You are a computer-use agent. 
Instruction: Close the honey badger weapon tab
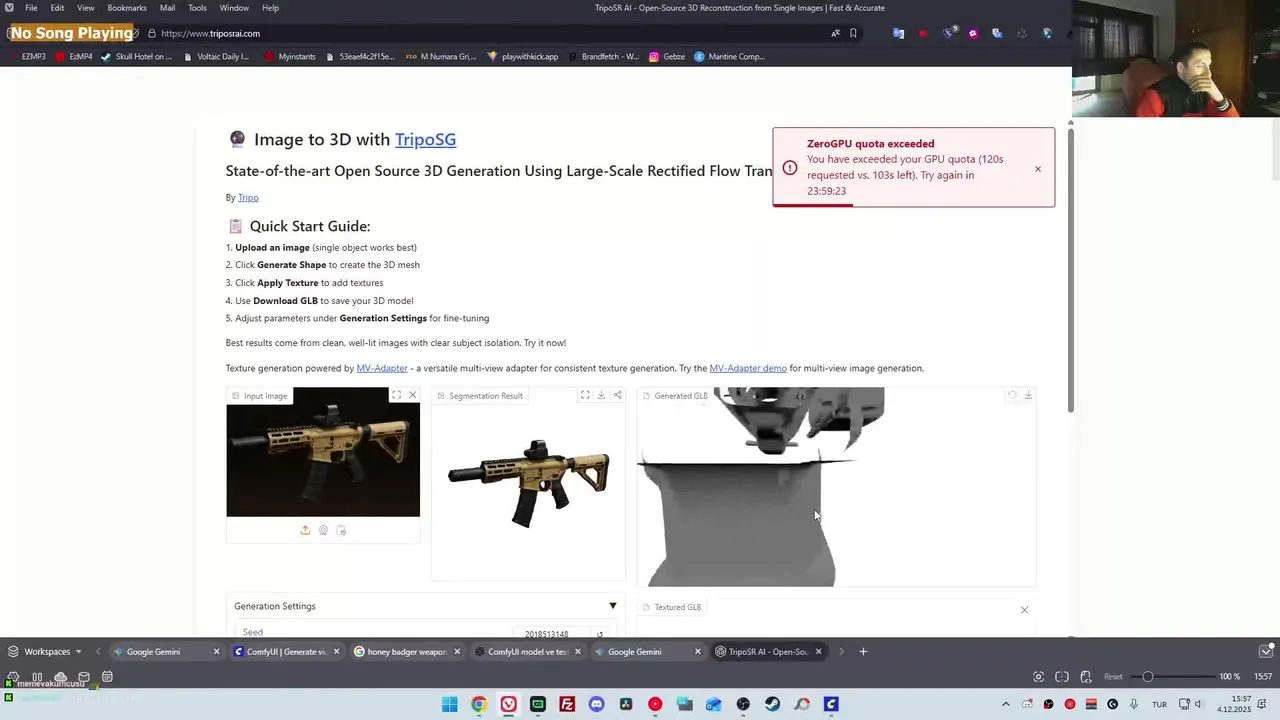(x=457, y=652)
